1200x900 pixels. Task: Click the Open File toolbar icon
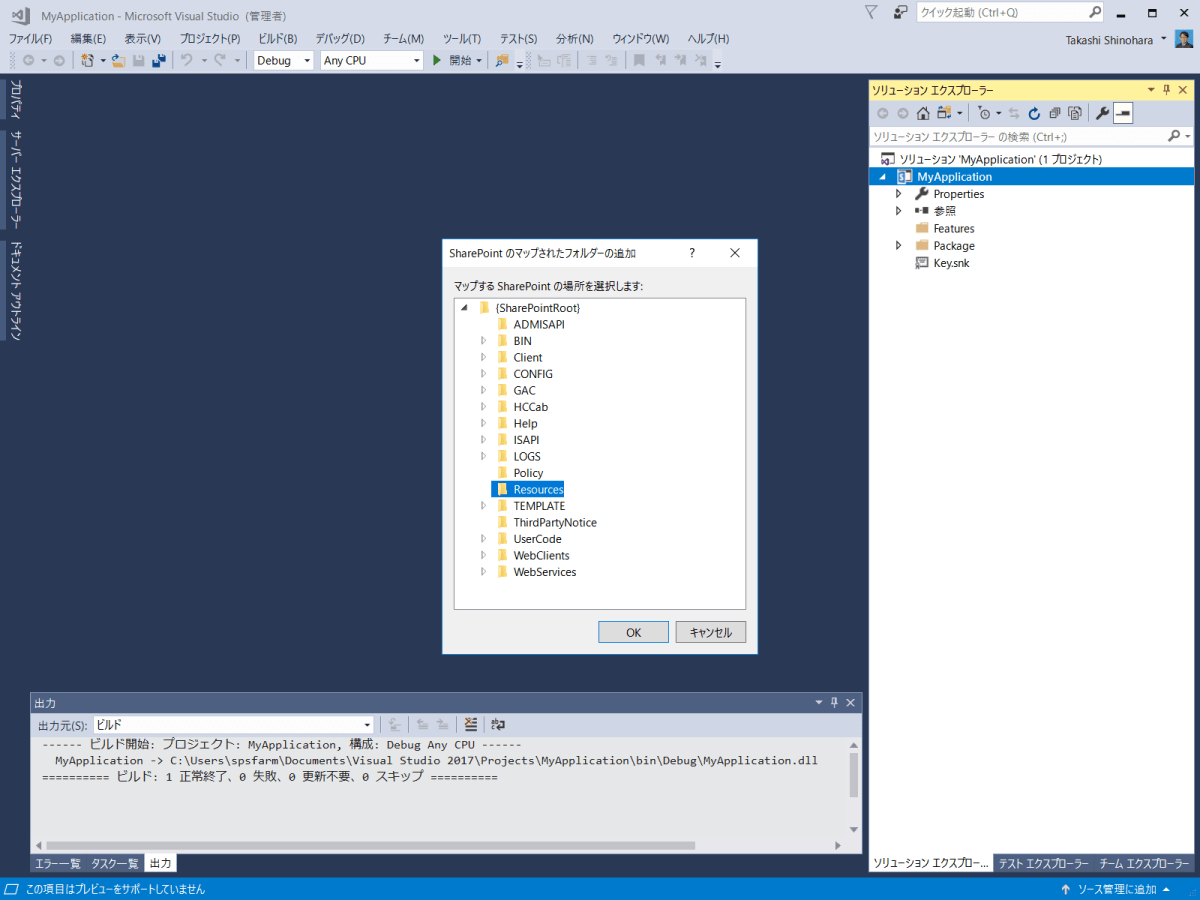(119, 61)
